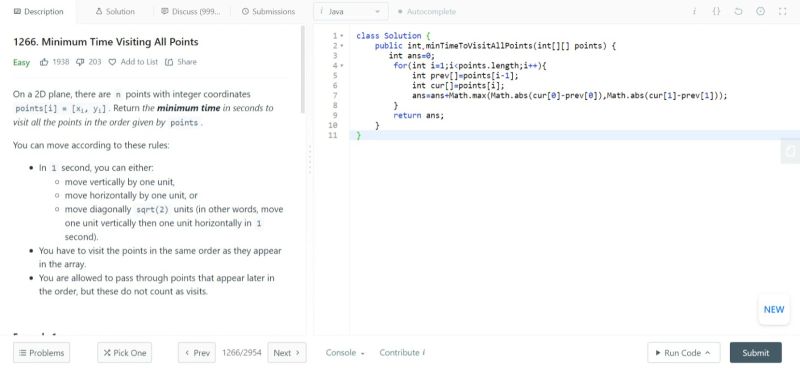
Task: Go to the Next problem
Action: click(287, 353)
